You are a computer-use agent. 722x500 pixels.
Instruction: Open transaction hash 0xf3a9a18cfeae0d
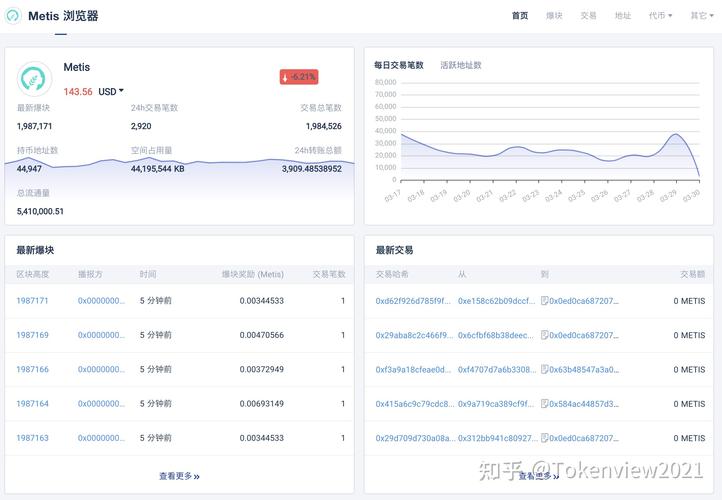413,369
